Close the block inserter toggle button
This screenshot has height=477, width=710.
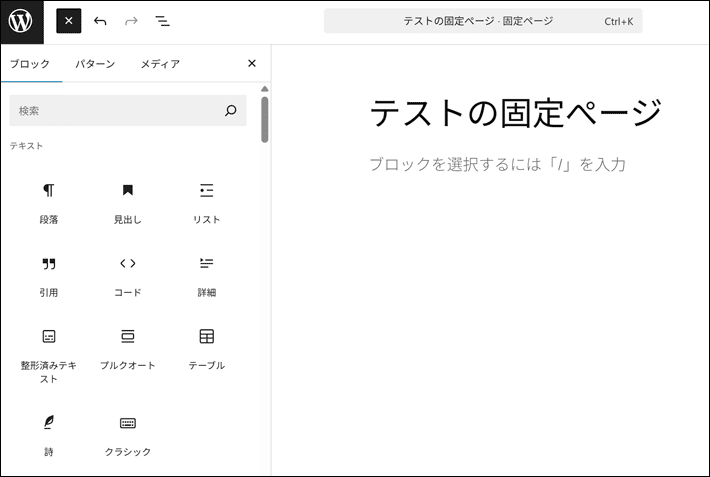(x=68, y=21)
